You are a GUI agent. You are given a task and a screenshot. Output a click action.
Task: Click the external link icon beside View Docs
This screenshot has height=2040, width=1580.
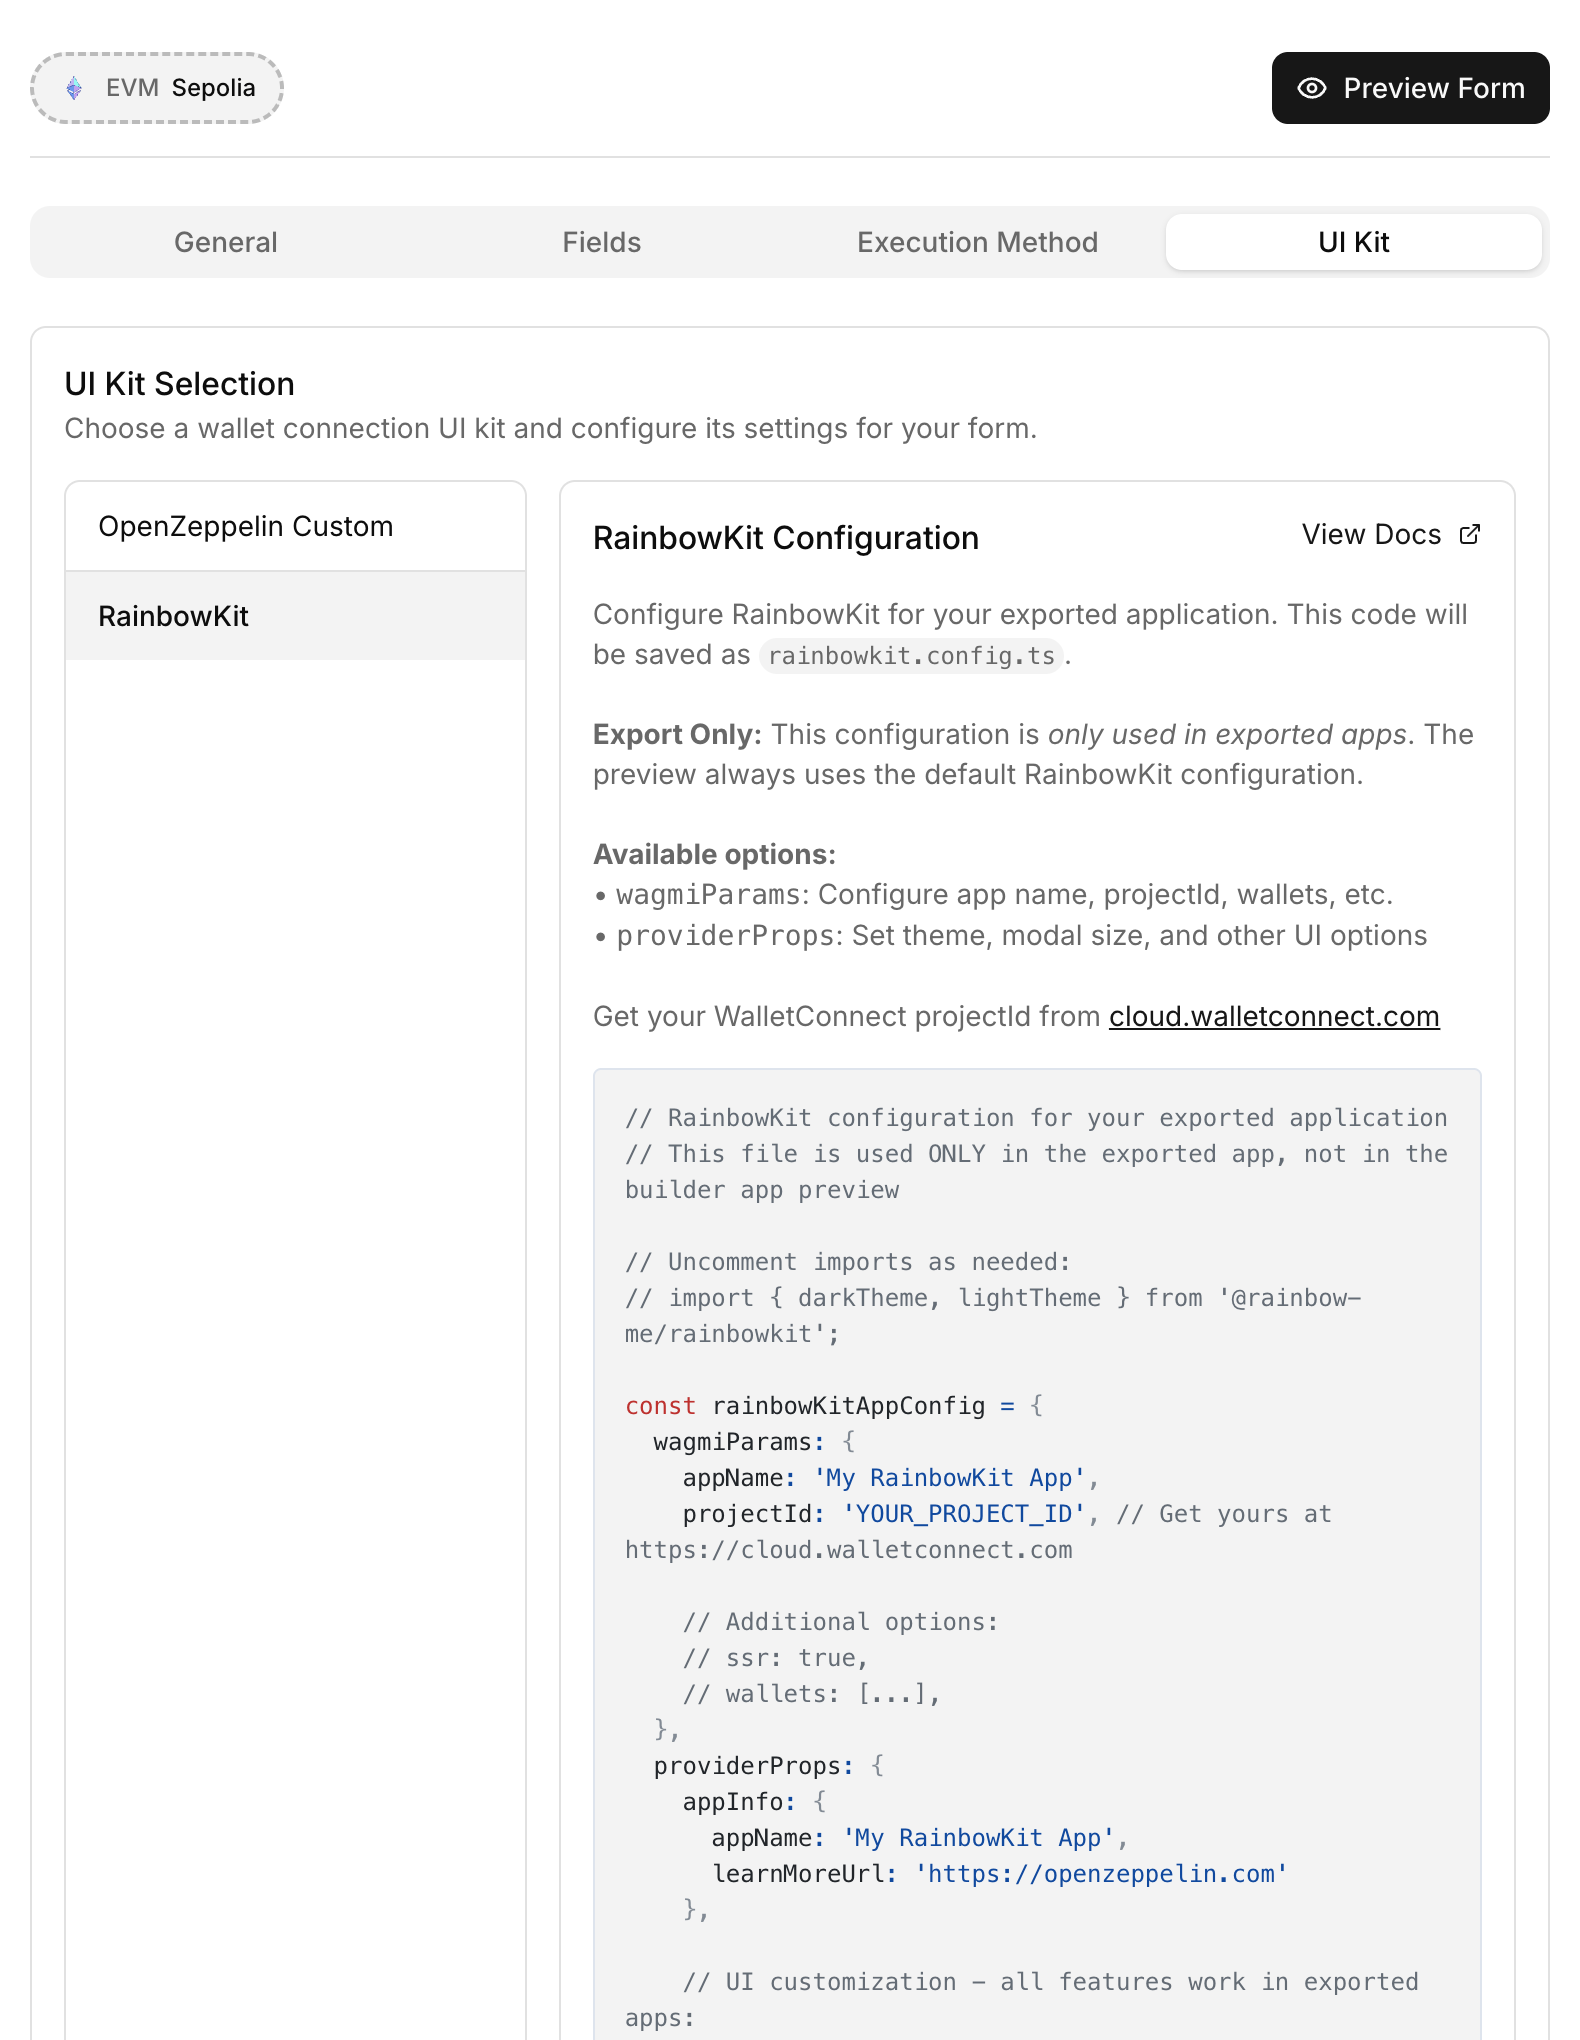[1469, 535]
